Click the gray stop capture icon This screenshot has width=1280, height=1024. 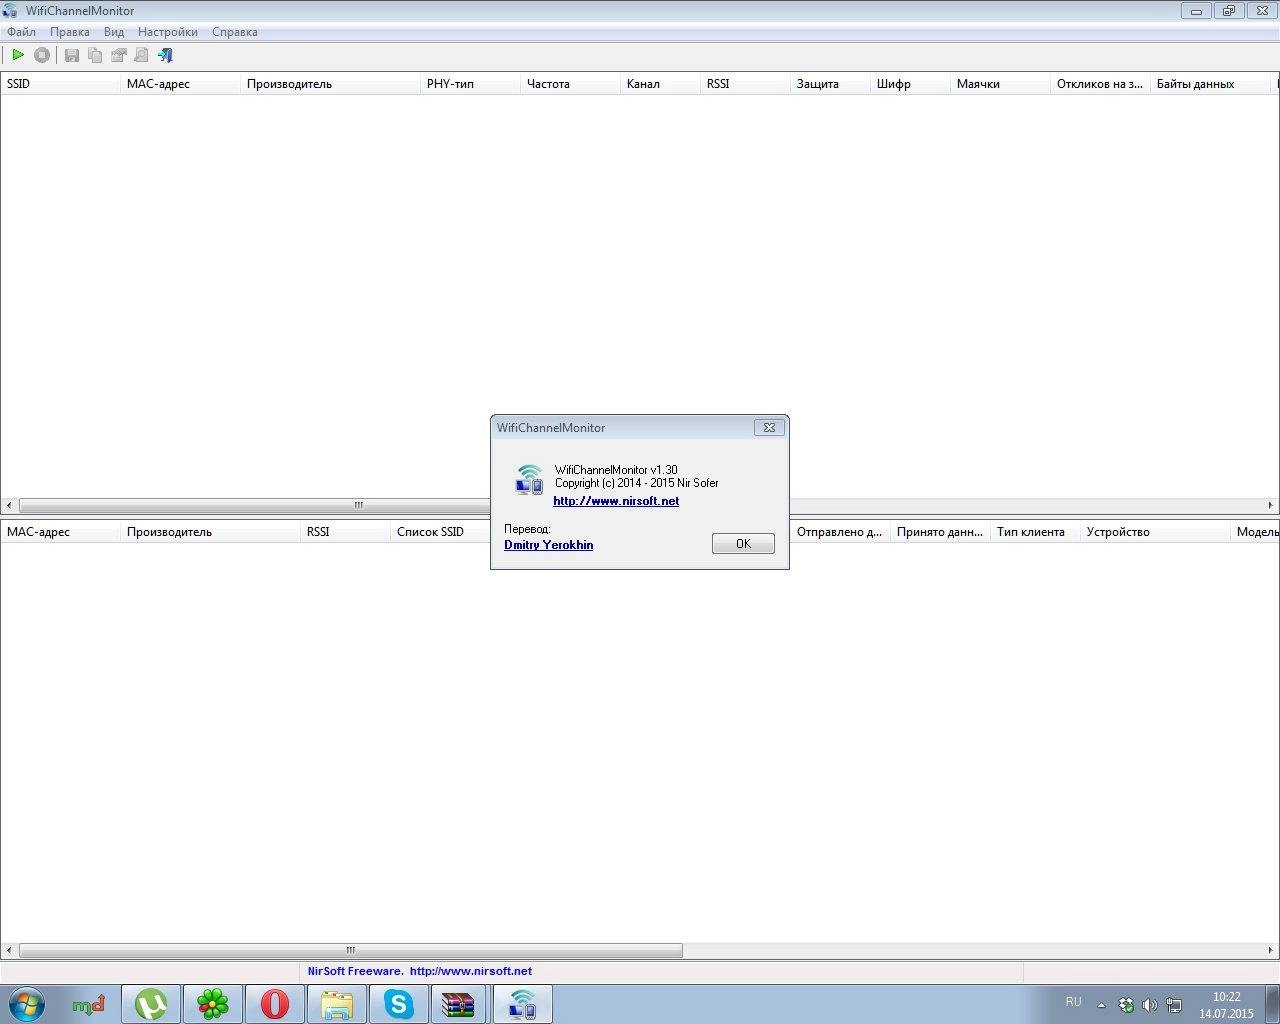click(x=42, y=55)
